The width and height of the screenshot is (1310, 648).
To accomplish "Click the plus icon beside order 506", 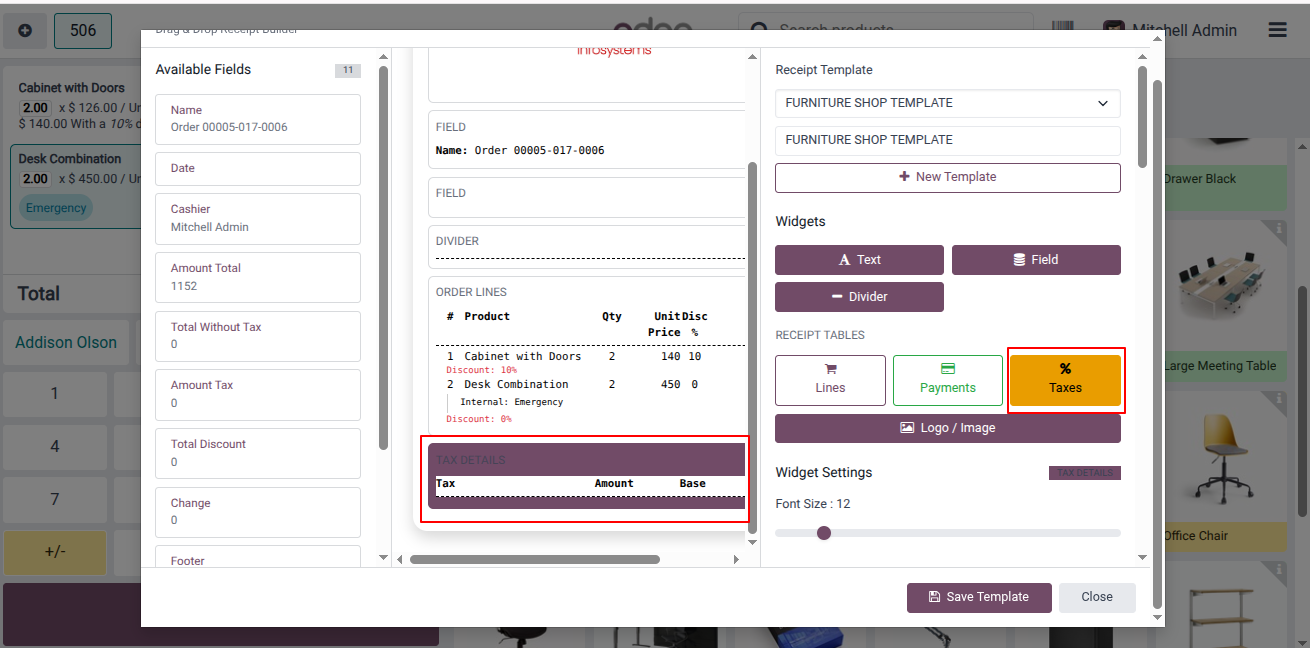I will click(25, 31).
